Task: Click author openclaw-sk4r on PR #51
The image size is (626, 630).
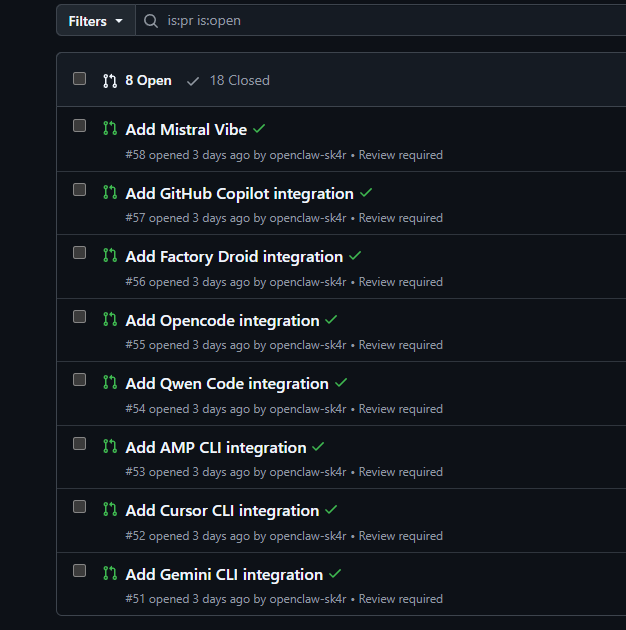Action: (x=308, y=599)
